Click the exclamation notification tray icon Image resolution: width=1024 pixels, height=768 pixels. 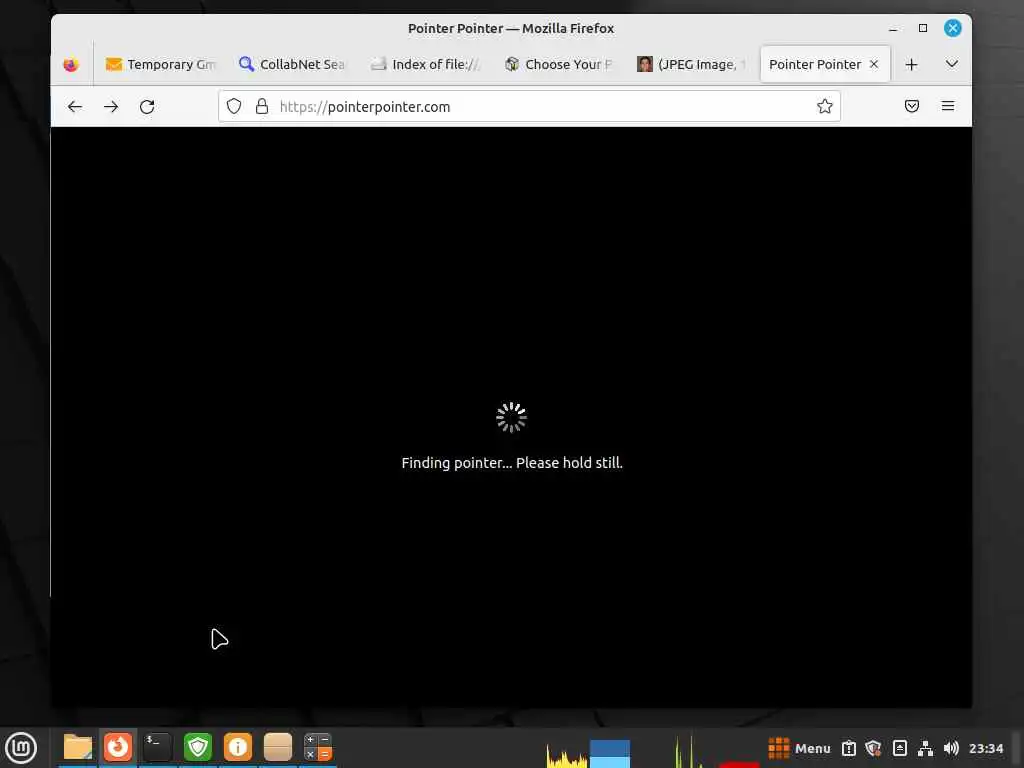[x=848, y=748]
